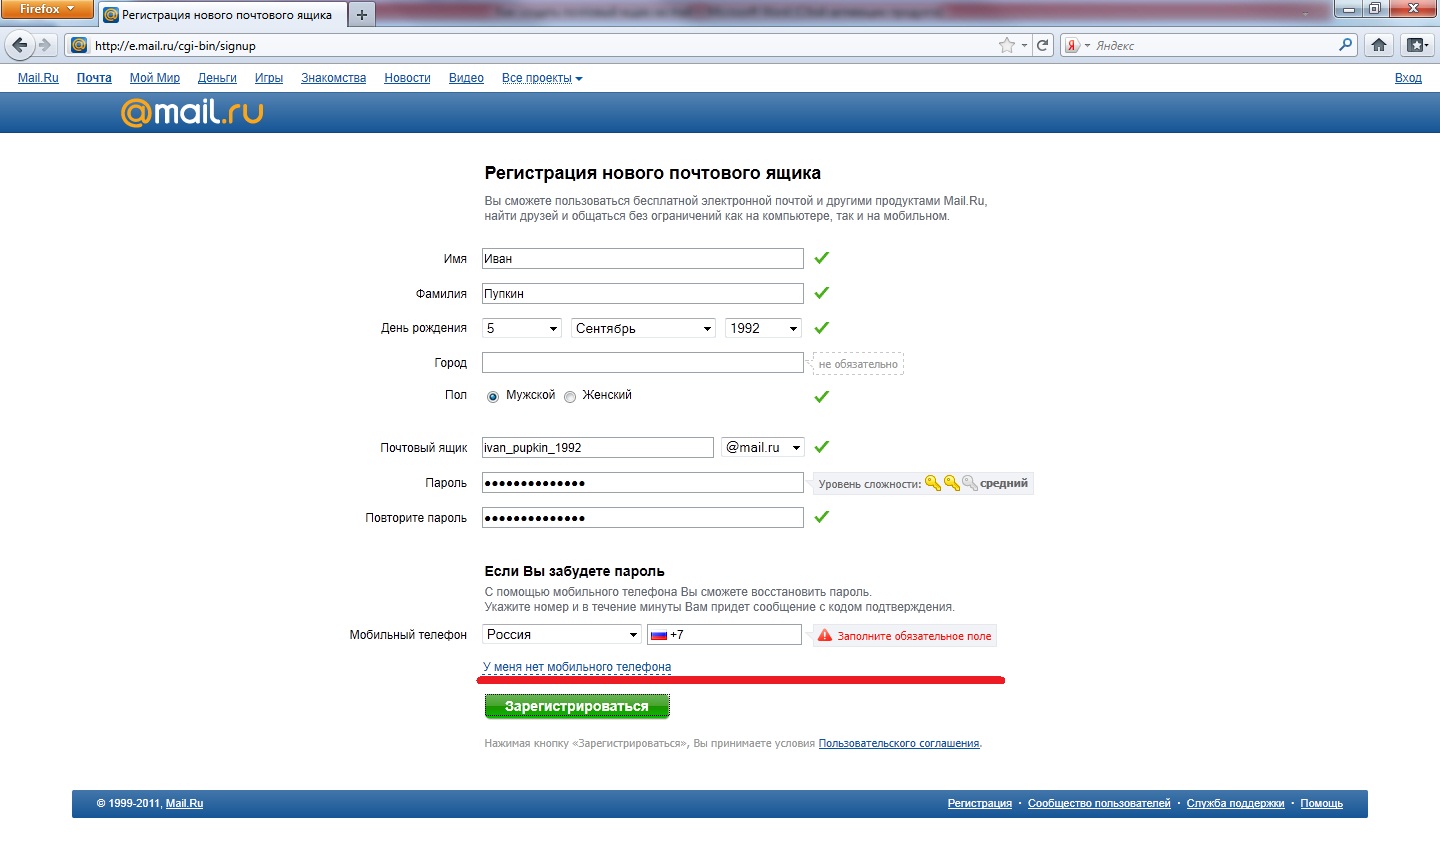Click the password strength key icons
The width and height of the screenshot is (1440, 860).
(951, 484)
